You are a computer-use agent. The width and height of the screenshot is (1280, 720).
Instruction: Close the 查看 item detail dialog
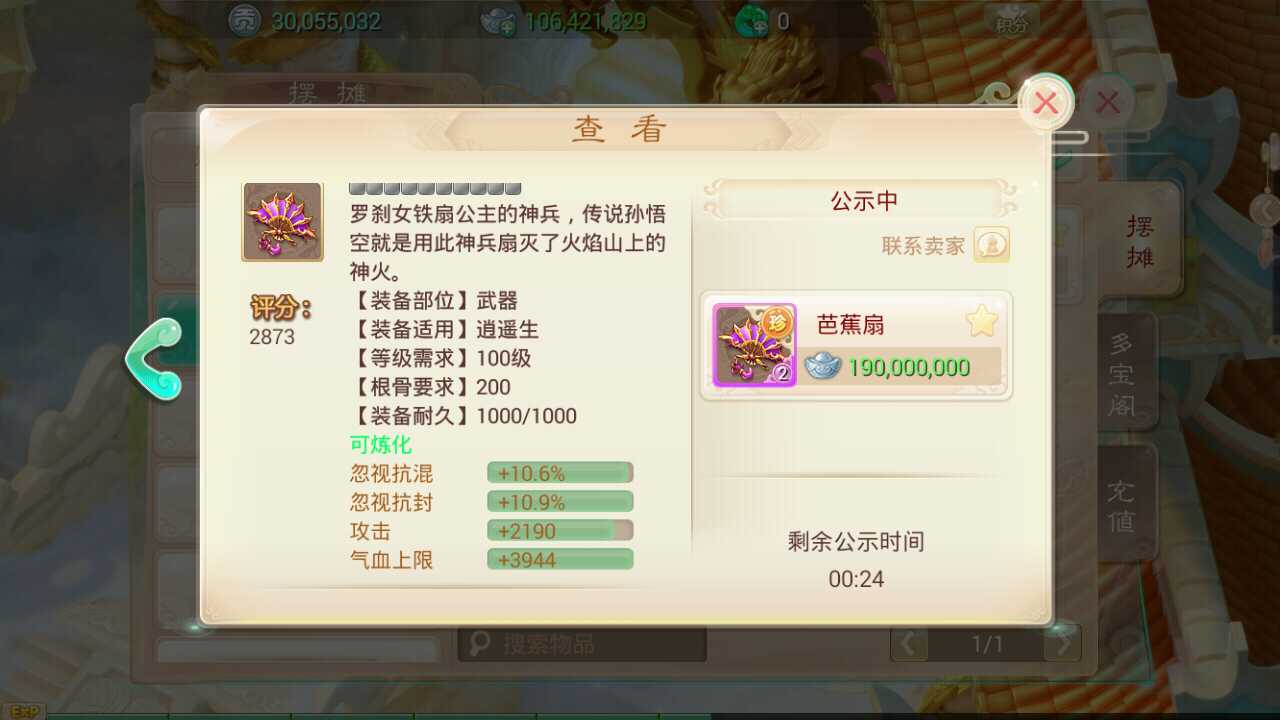(x=1046, y=102)
